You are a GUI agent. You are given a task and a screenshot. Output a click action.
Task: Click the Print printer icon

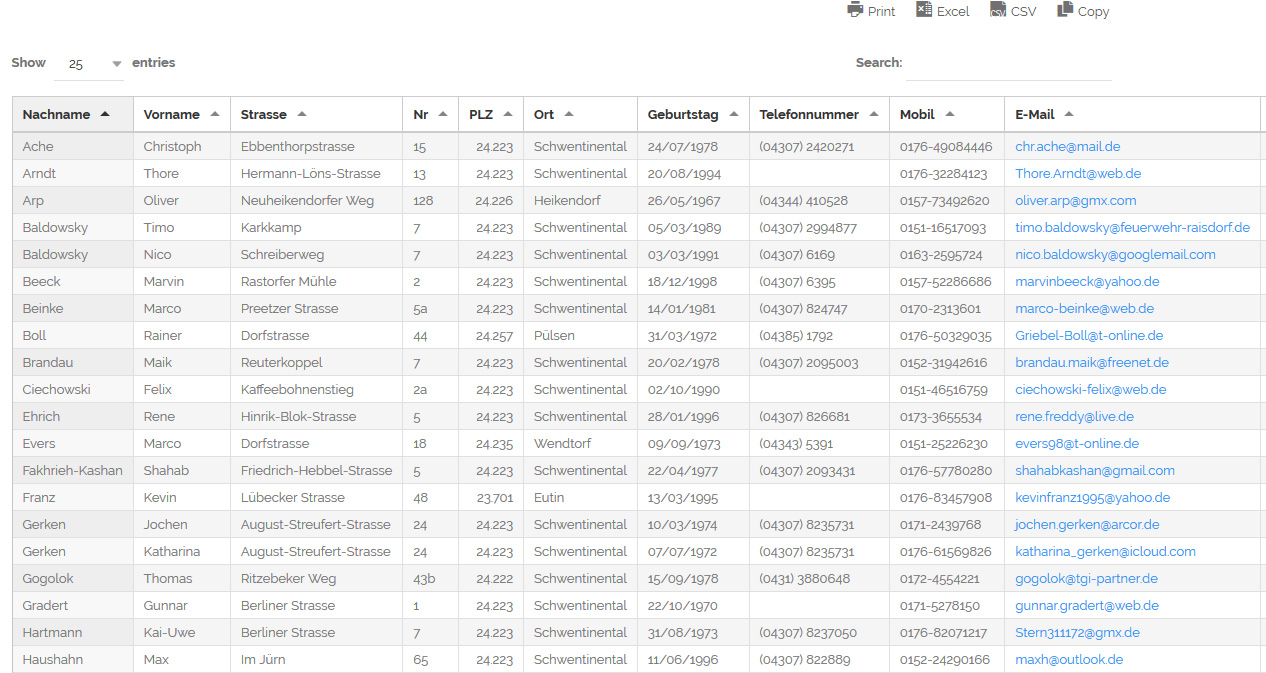point(855,10)
